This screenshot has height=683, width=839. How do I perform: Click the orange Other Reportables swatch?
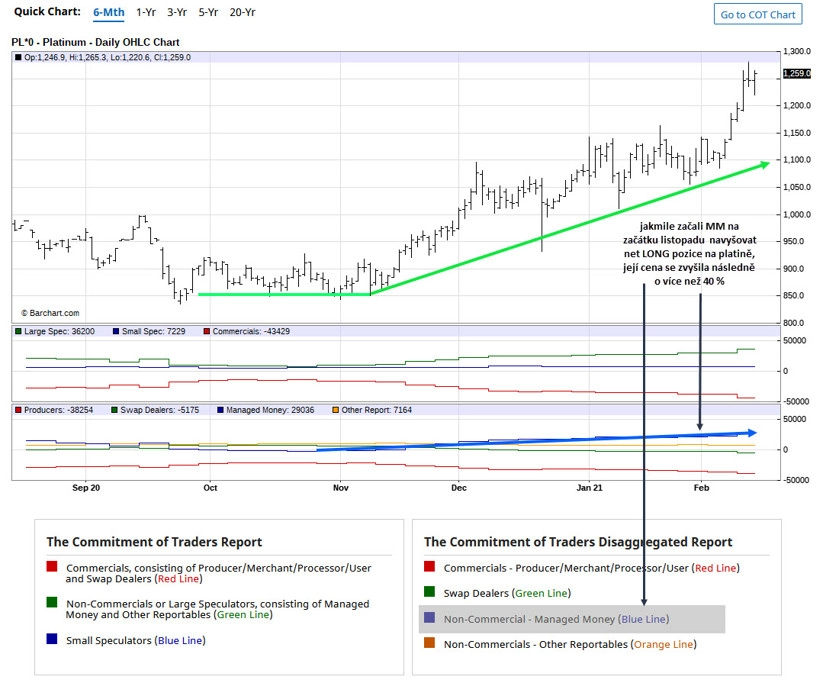click(429, 643)
